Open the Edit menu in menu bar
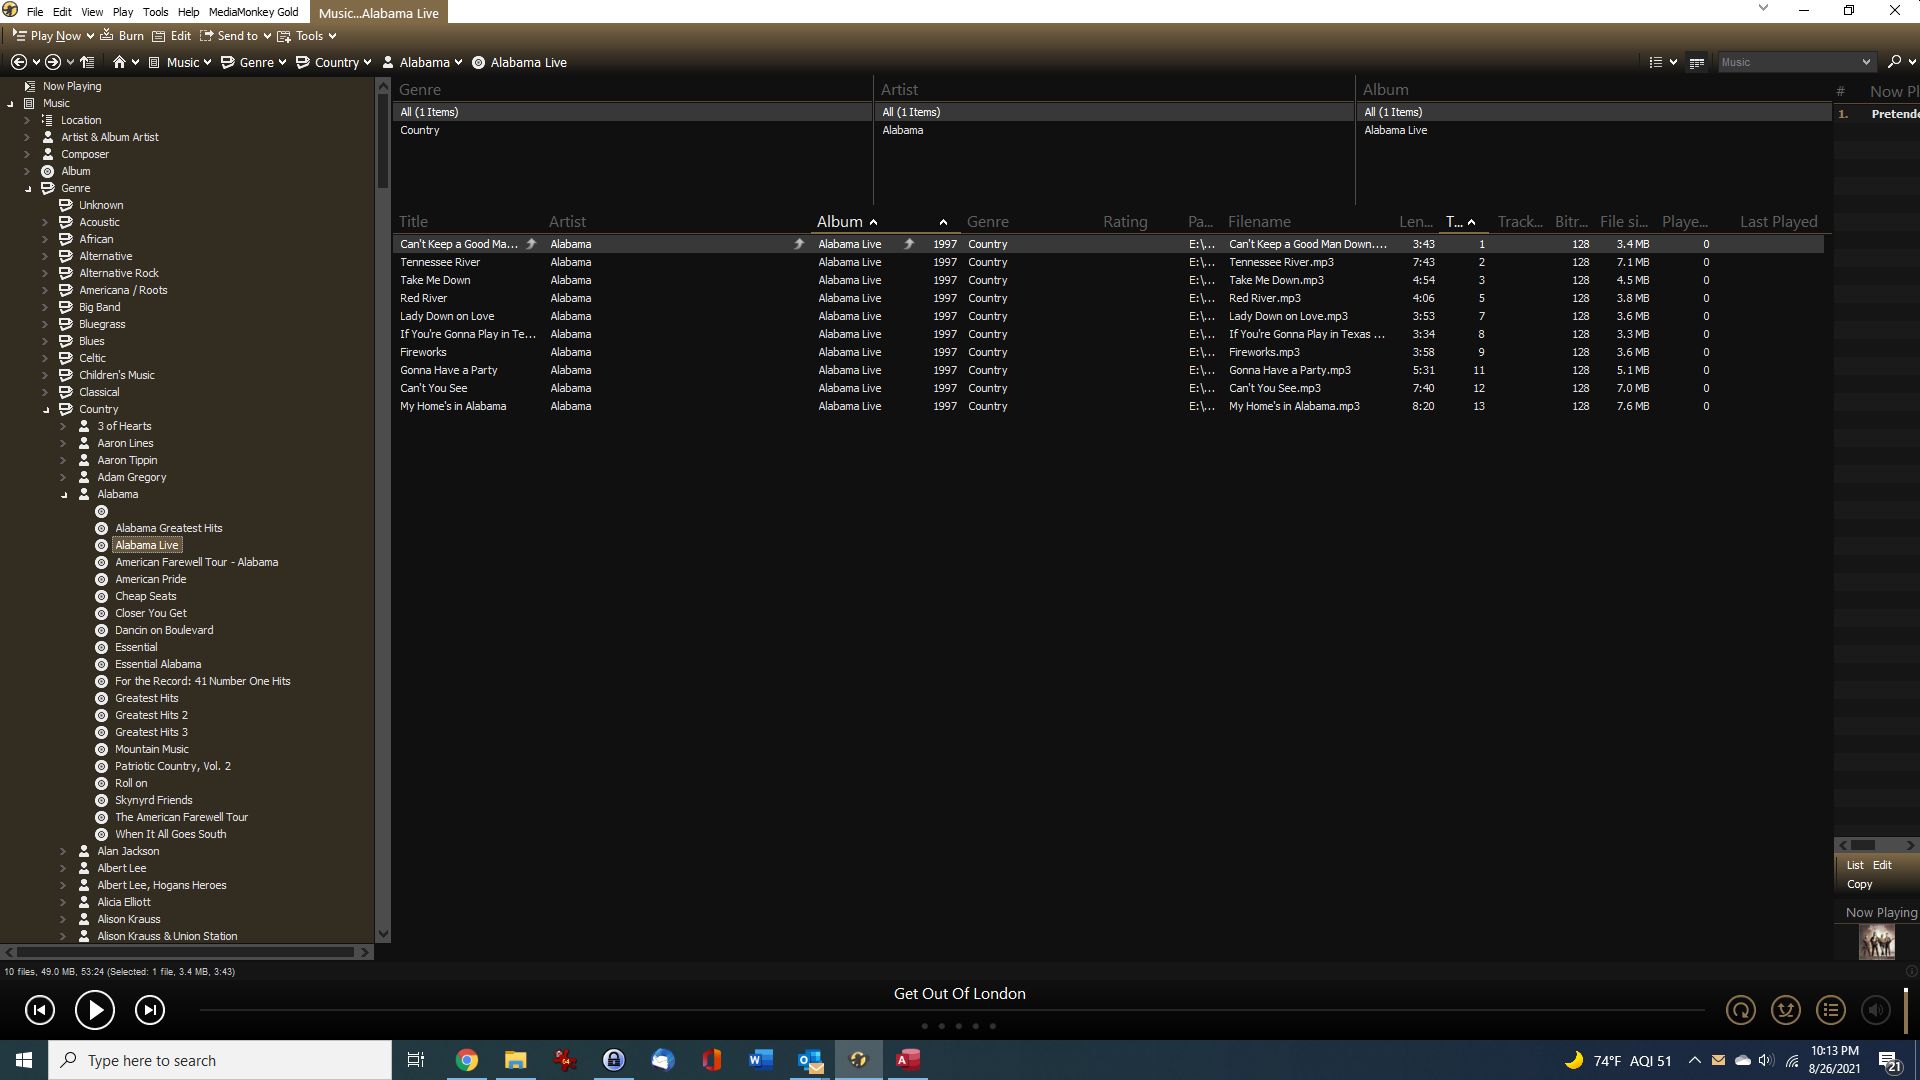Image resolution: width=1920 pixels, height=1080 pixels. tap(62, 12)
